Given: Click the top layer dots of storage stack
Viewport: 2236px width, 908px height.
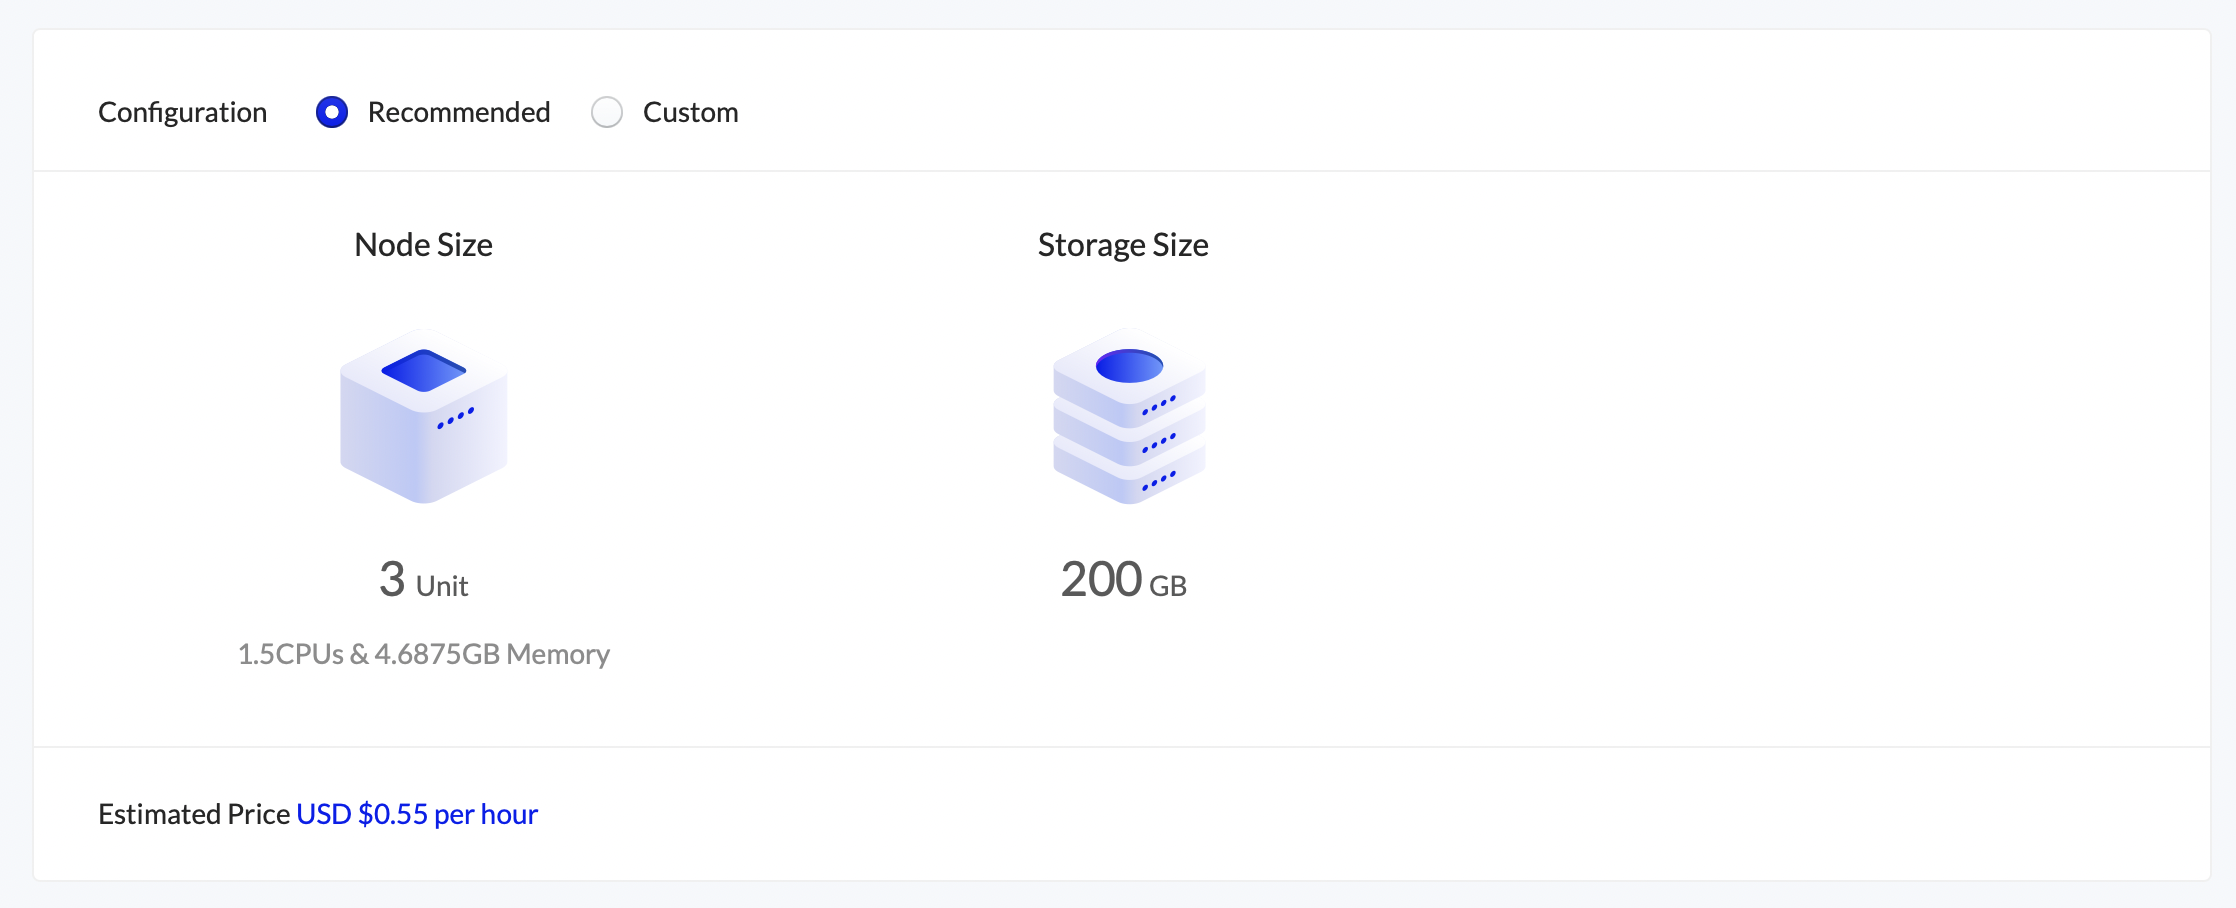Looking at the screenshot, I should (x=1159, y=405).
